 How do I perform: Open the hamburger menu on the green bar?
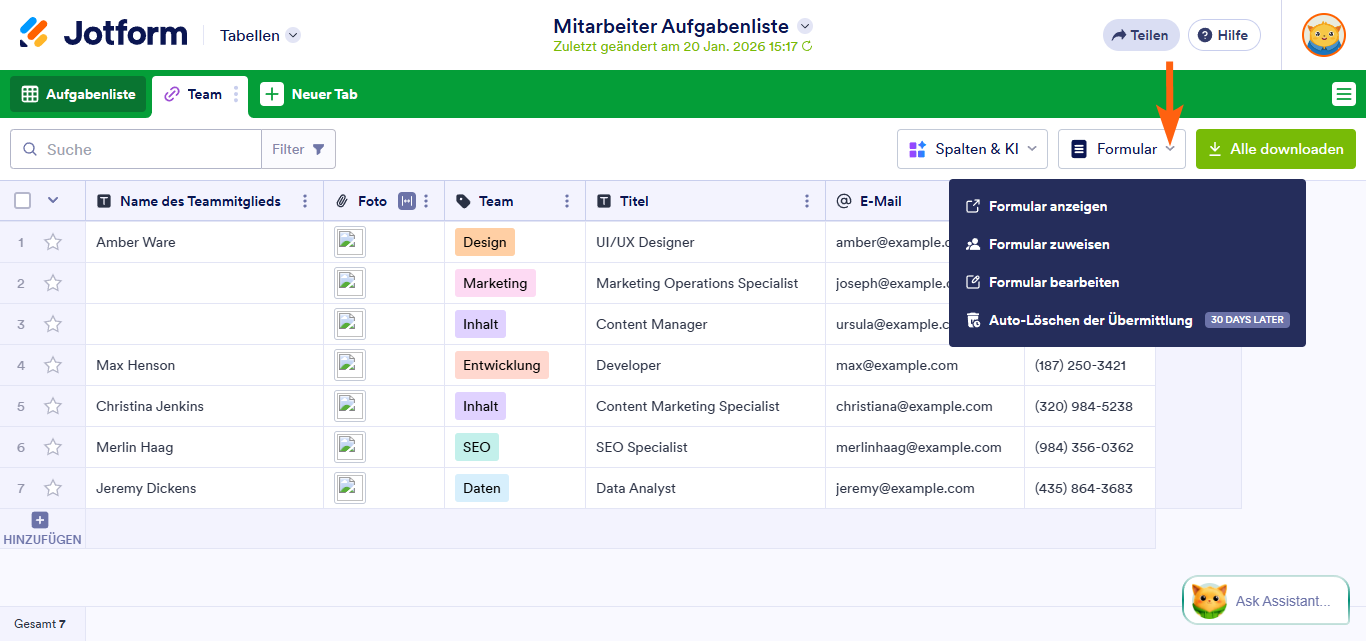point(1343,93)
